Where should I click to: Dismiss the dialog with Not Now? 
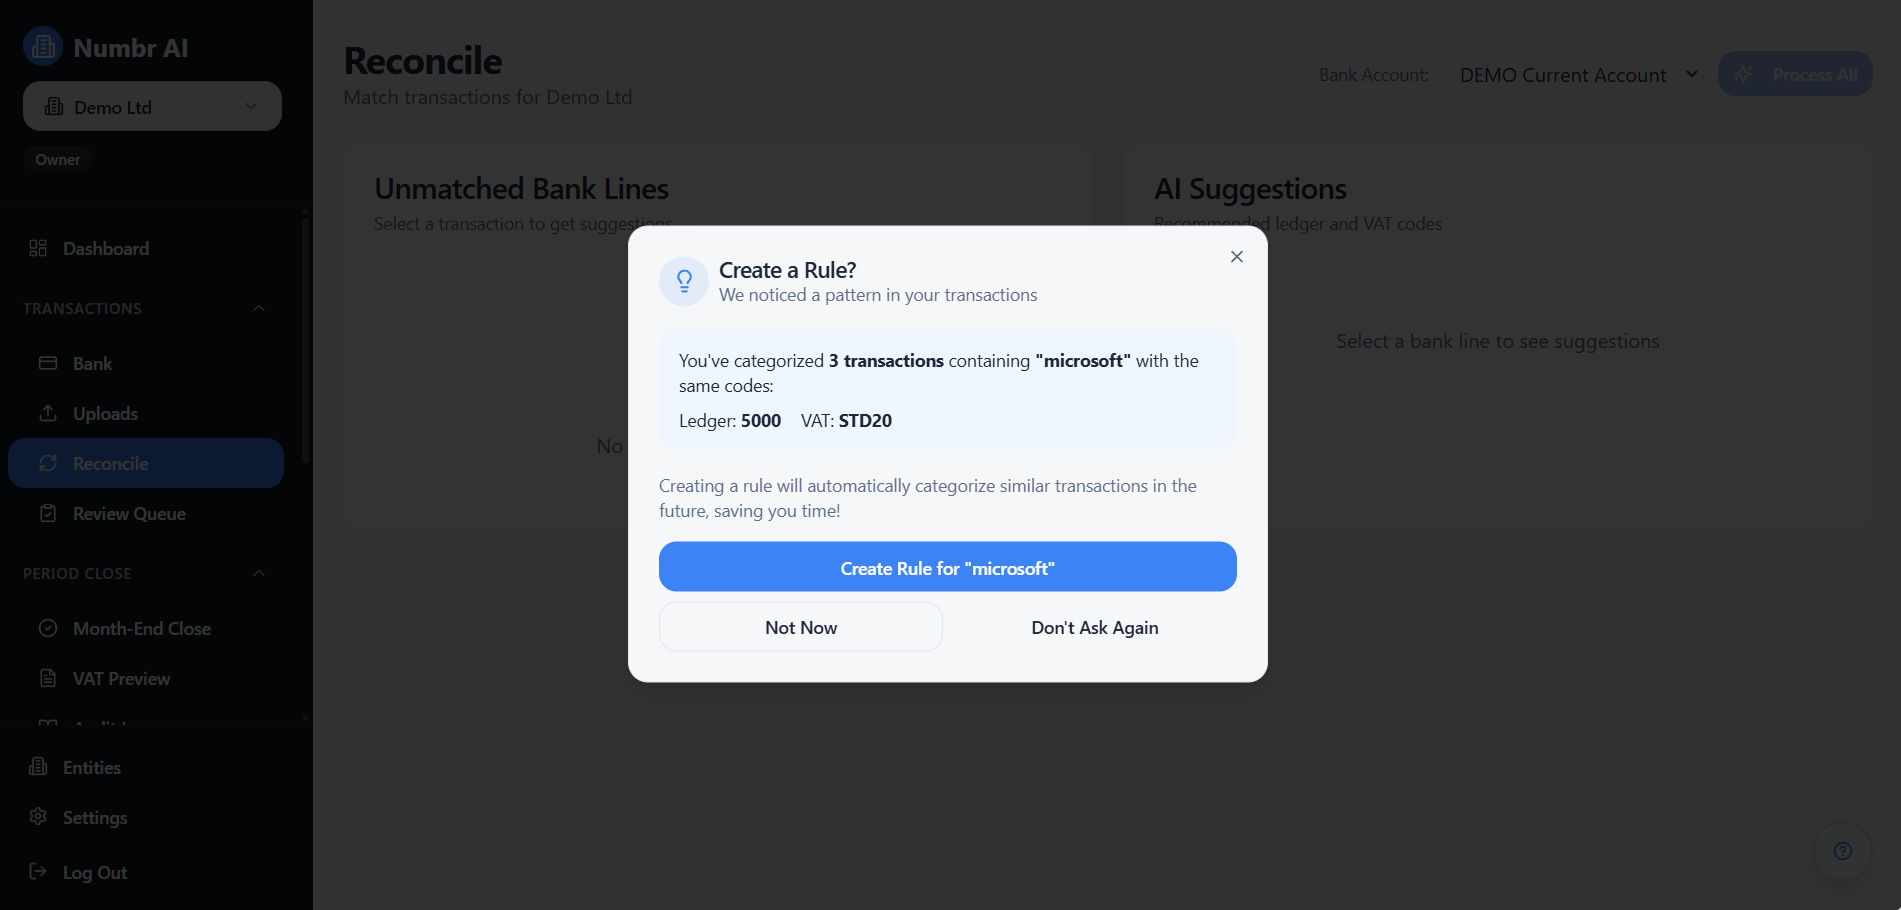coord(800,627)
